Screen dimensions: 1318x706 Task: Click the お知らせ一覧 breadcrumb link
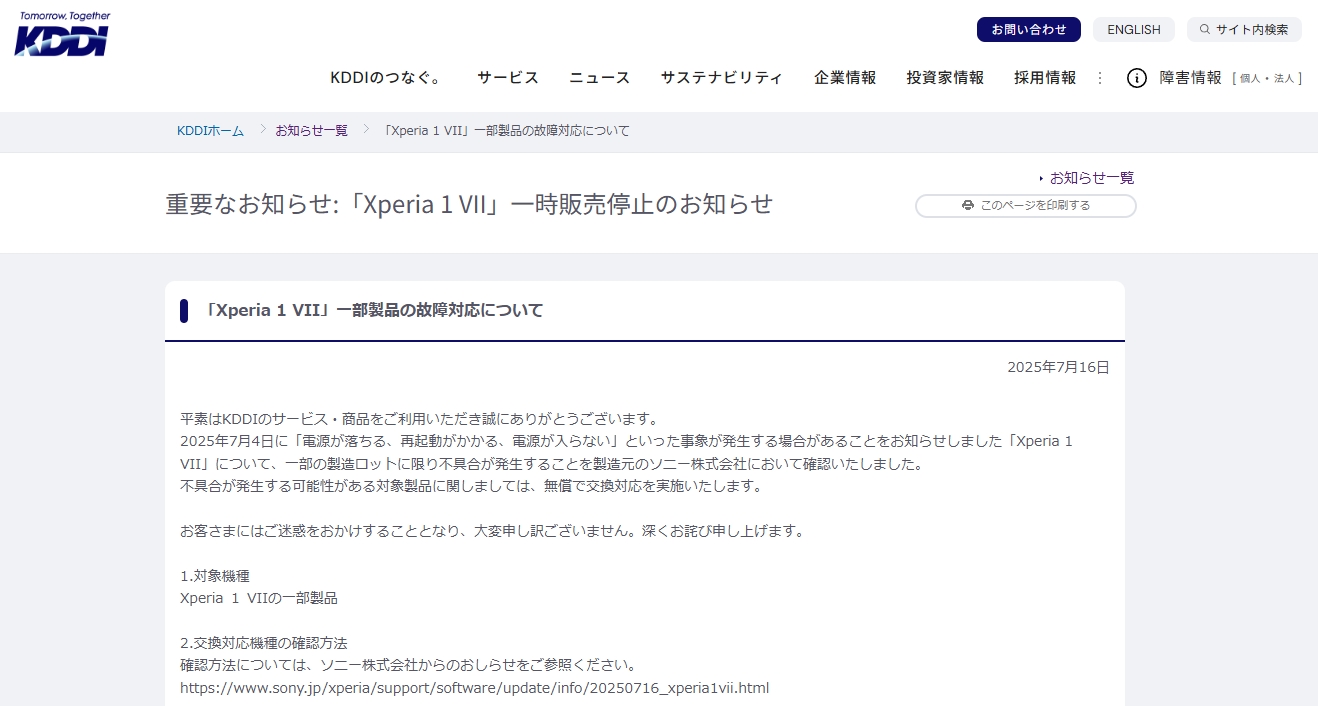tap(312, 131)
